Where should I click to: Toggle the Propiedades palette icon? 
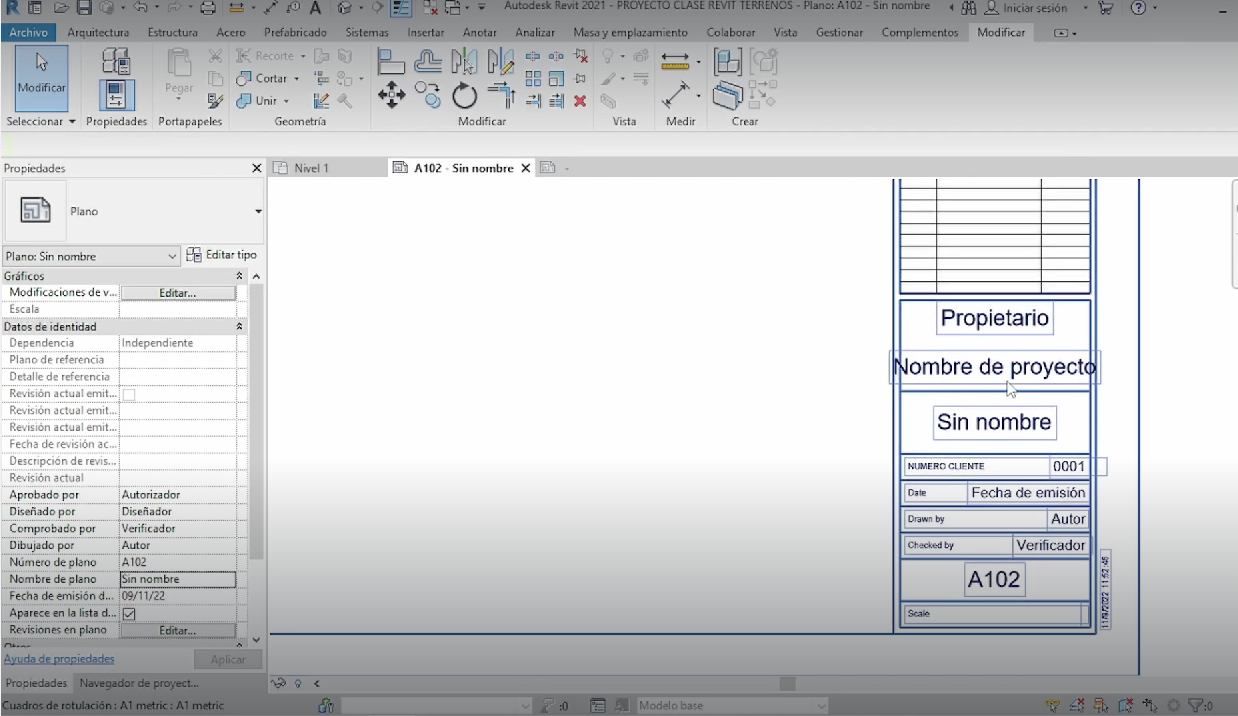[x=116, y=95]
